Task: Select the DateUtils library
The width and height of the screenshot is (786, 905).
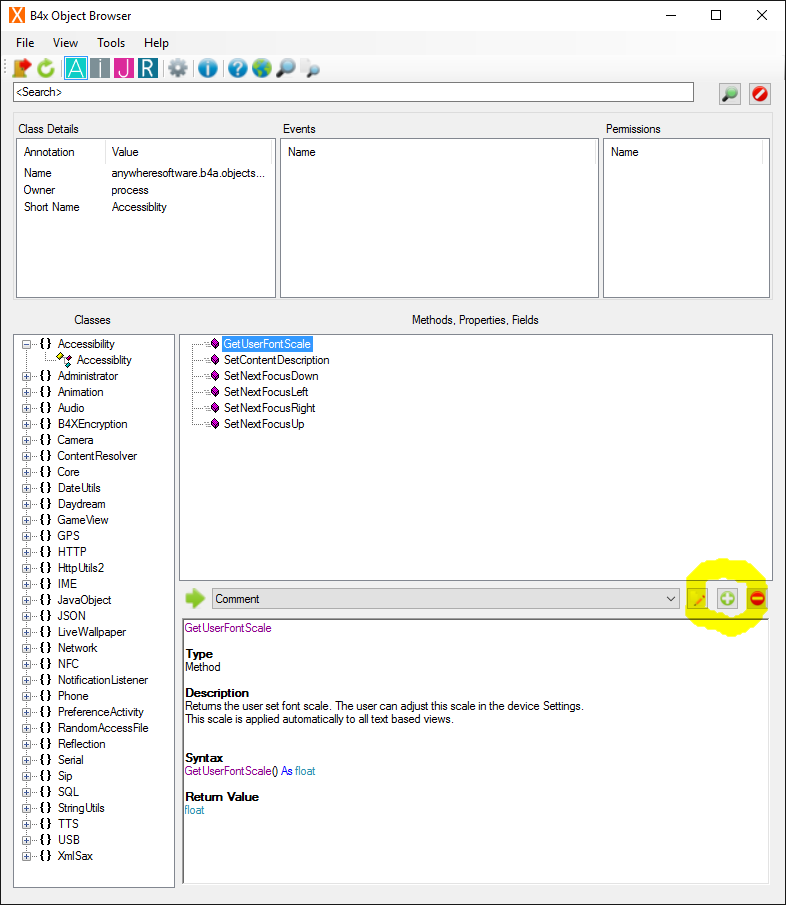Action: click(79, 488)
